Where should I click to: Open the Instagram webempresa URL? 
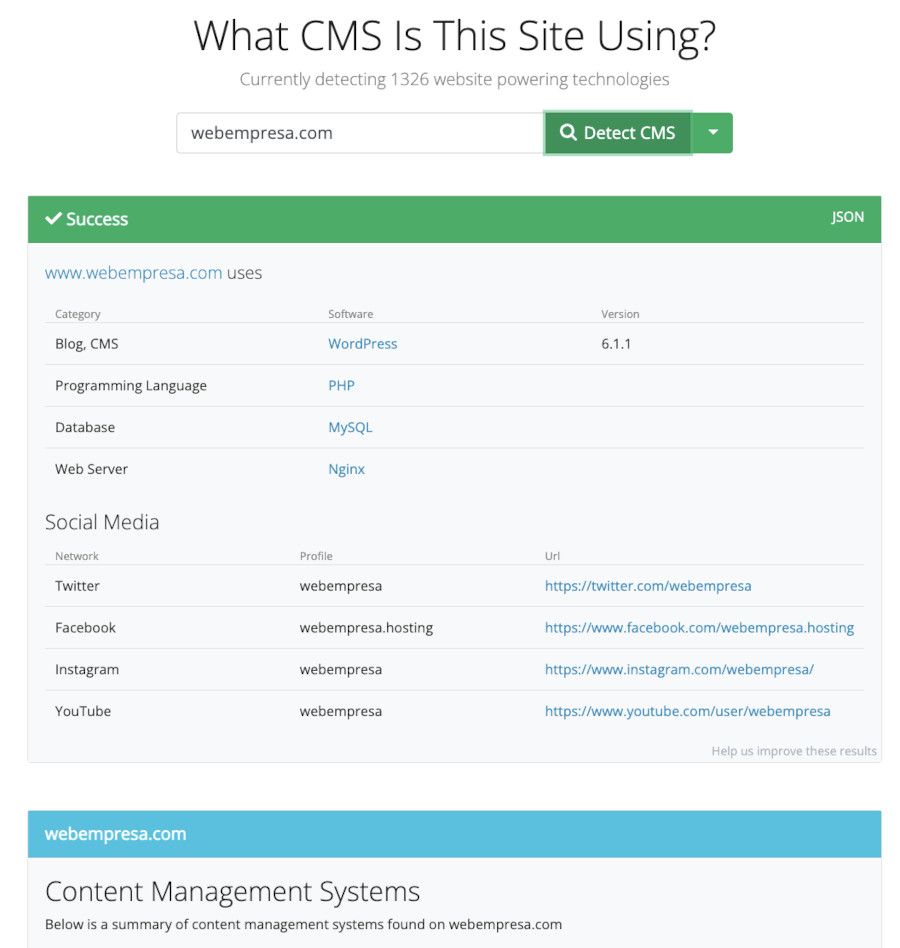(x=679, y=669)
